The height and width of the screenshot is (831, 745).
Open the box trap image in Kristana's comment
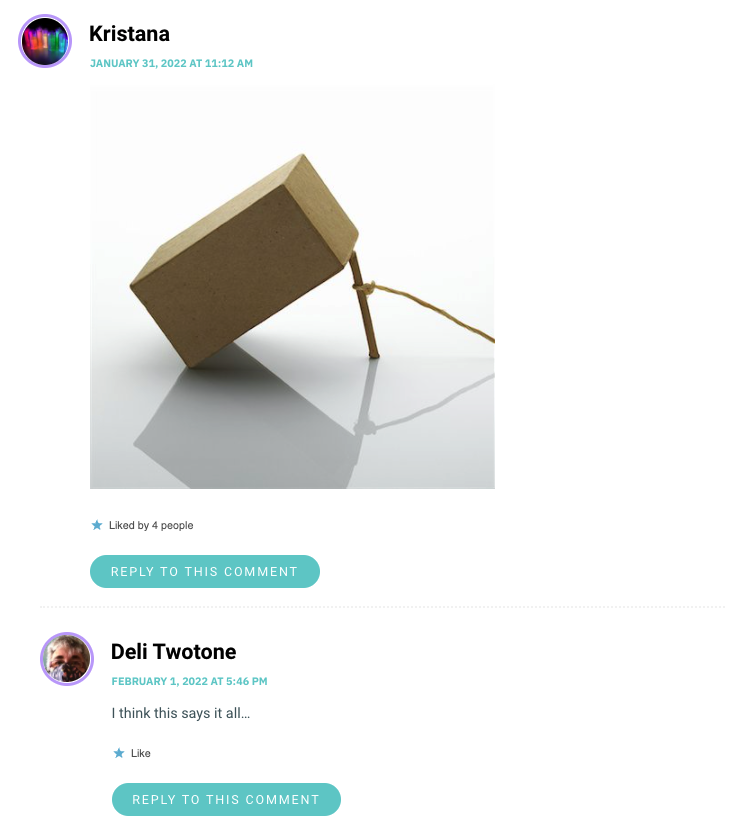coord(292,288)
